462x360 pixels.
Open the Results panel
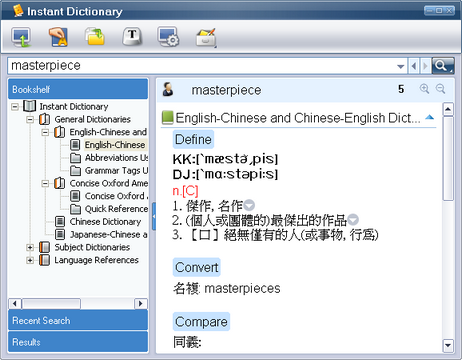coord(78,342)
